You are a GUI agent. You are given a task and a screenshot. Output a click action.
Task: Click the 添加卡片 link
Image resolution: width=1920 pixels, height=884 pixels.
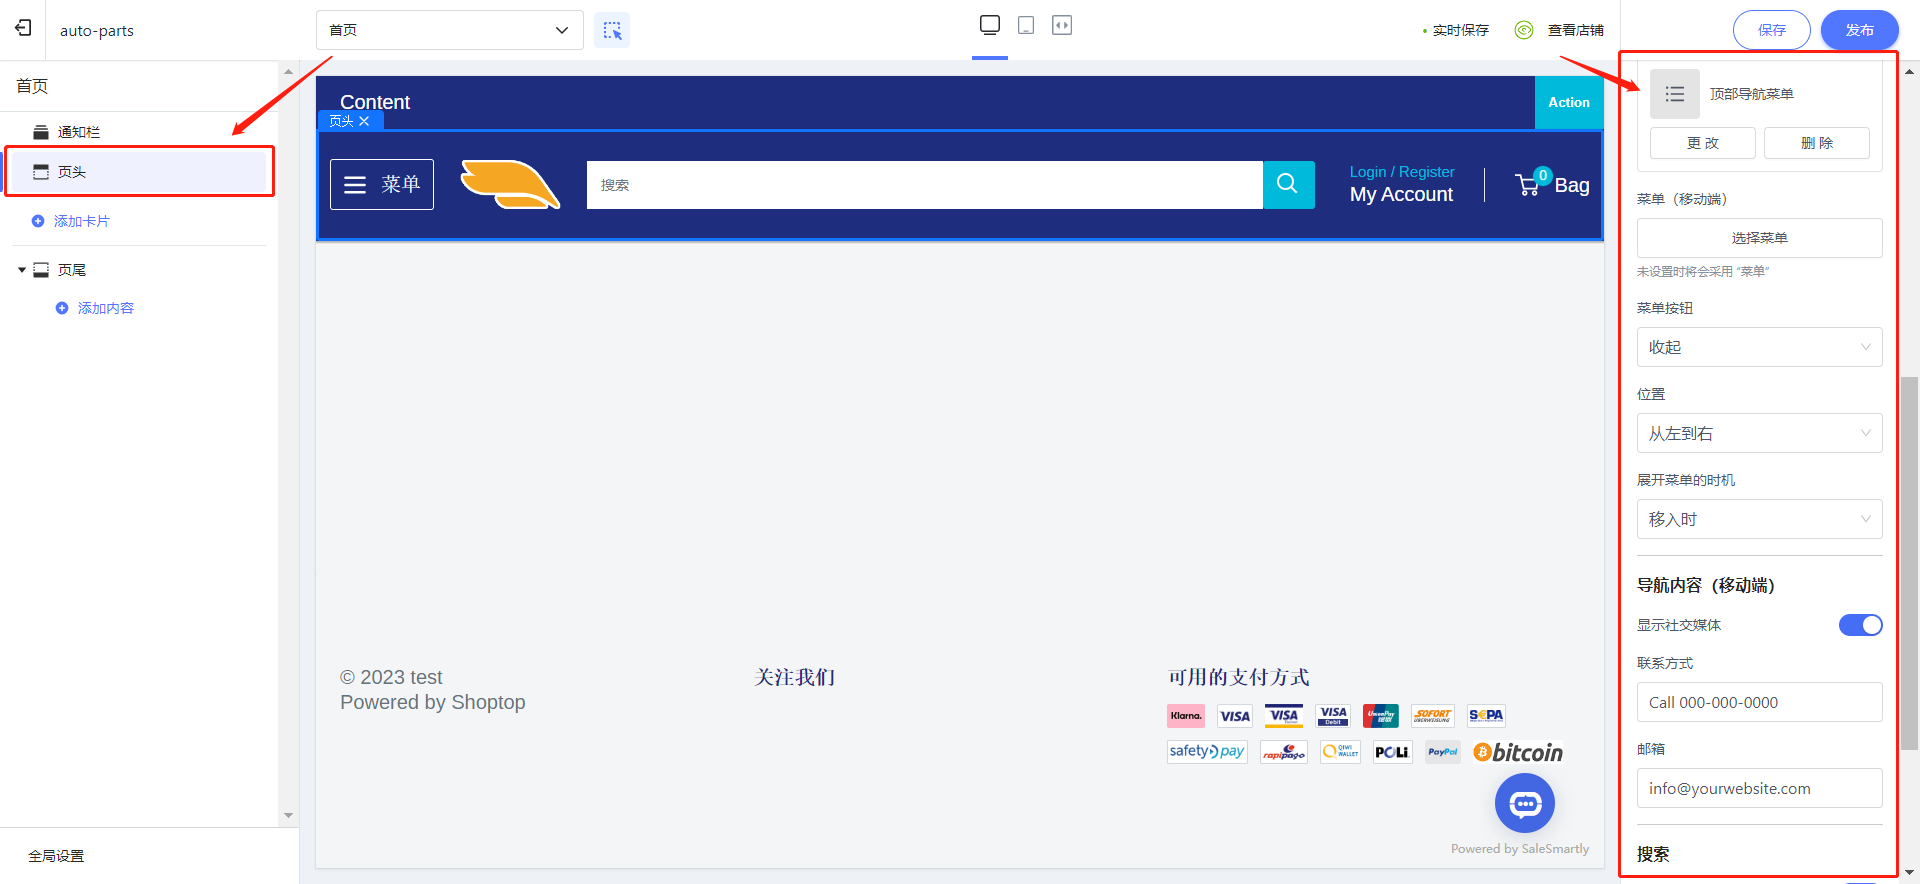(x=81, y=221)
